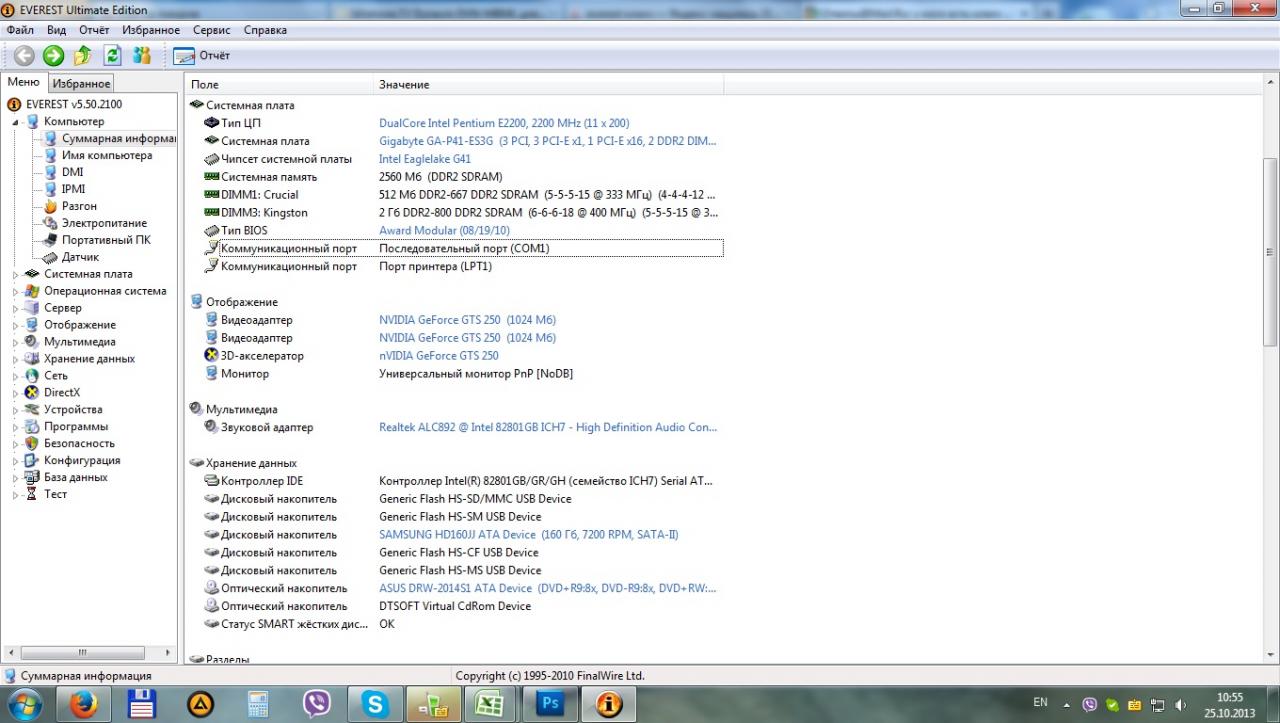
Task: Open the Справка menu
Action: pos(265,30)
